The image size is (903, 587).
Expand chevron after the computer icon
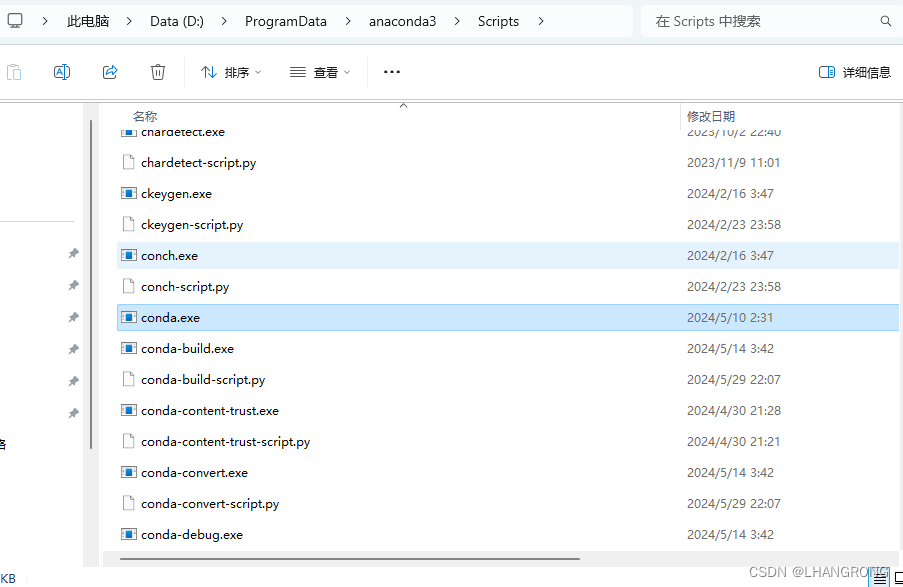[45, 21]
